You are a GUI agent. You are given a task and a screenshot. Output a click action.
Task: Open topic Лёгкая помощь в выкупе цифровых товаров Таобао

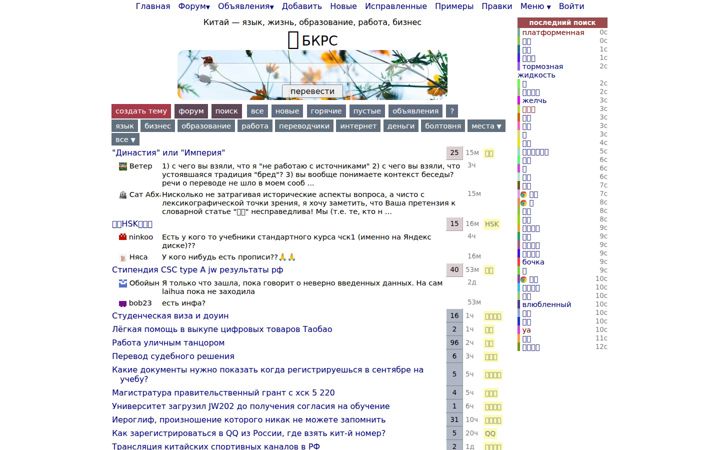(222, 329)
